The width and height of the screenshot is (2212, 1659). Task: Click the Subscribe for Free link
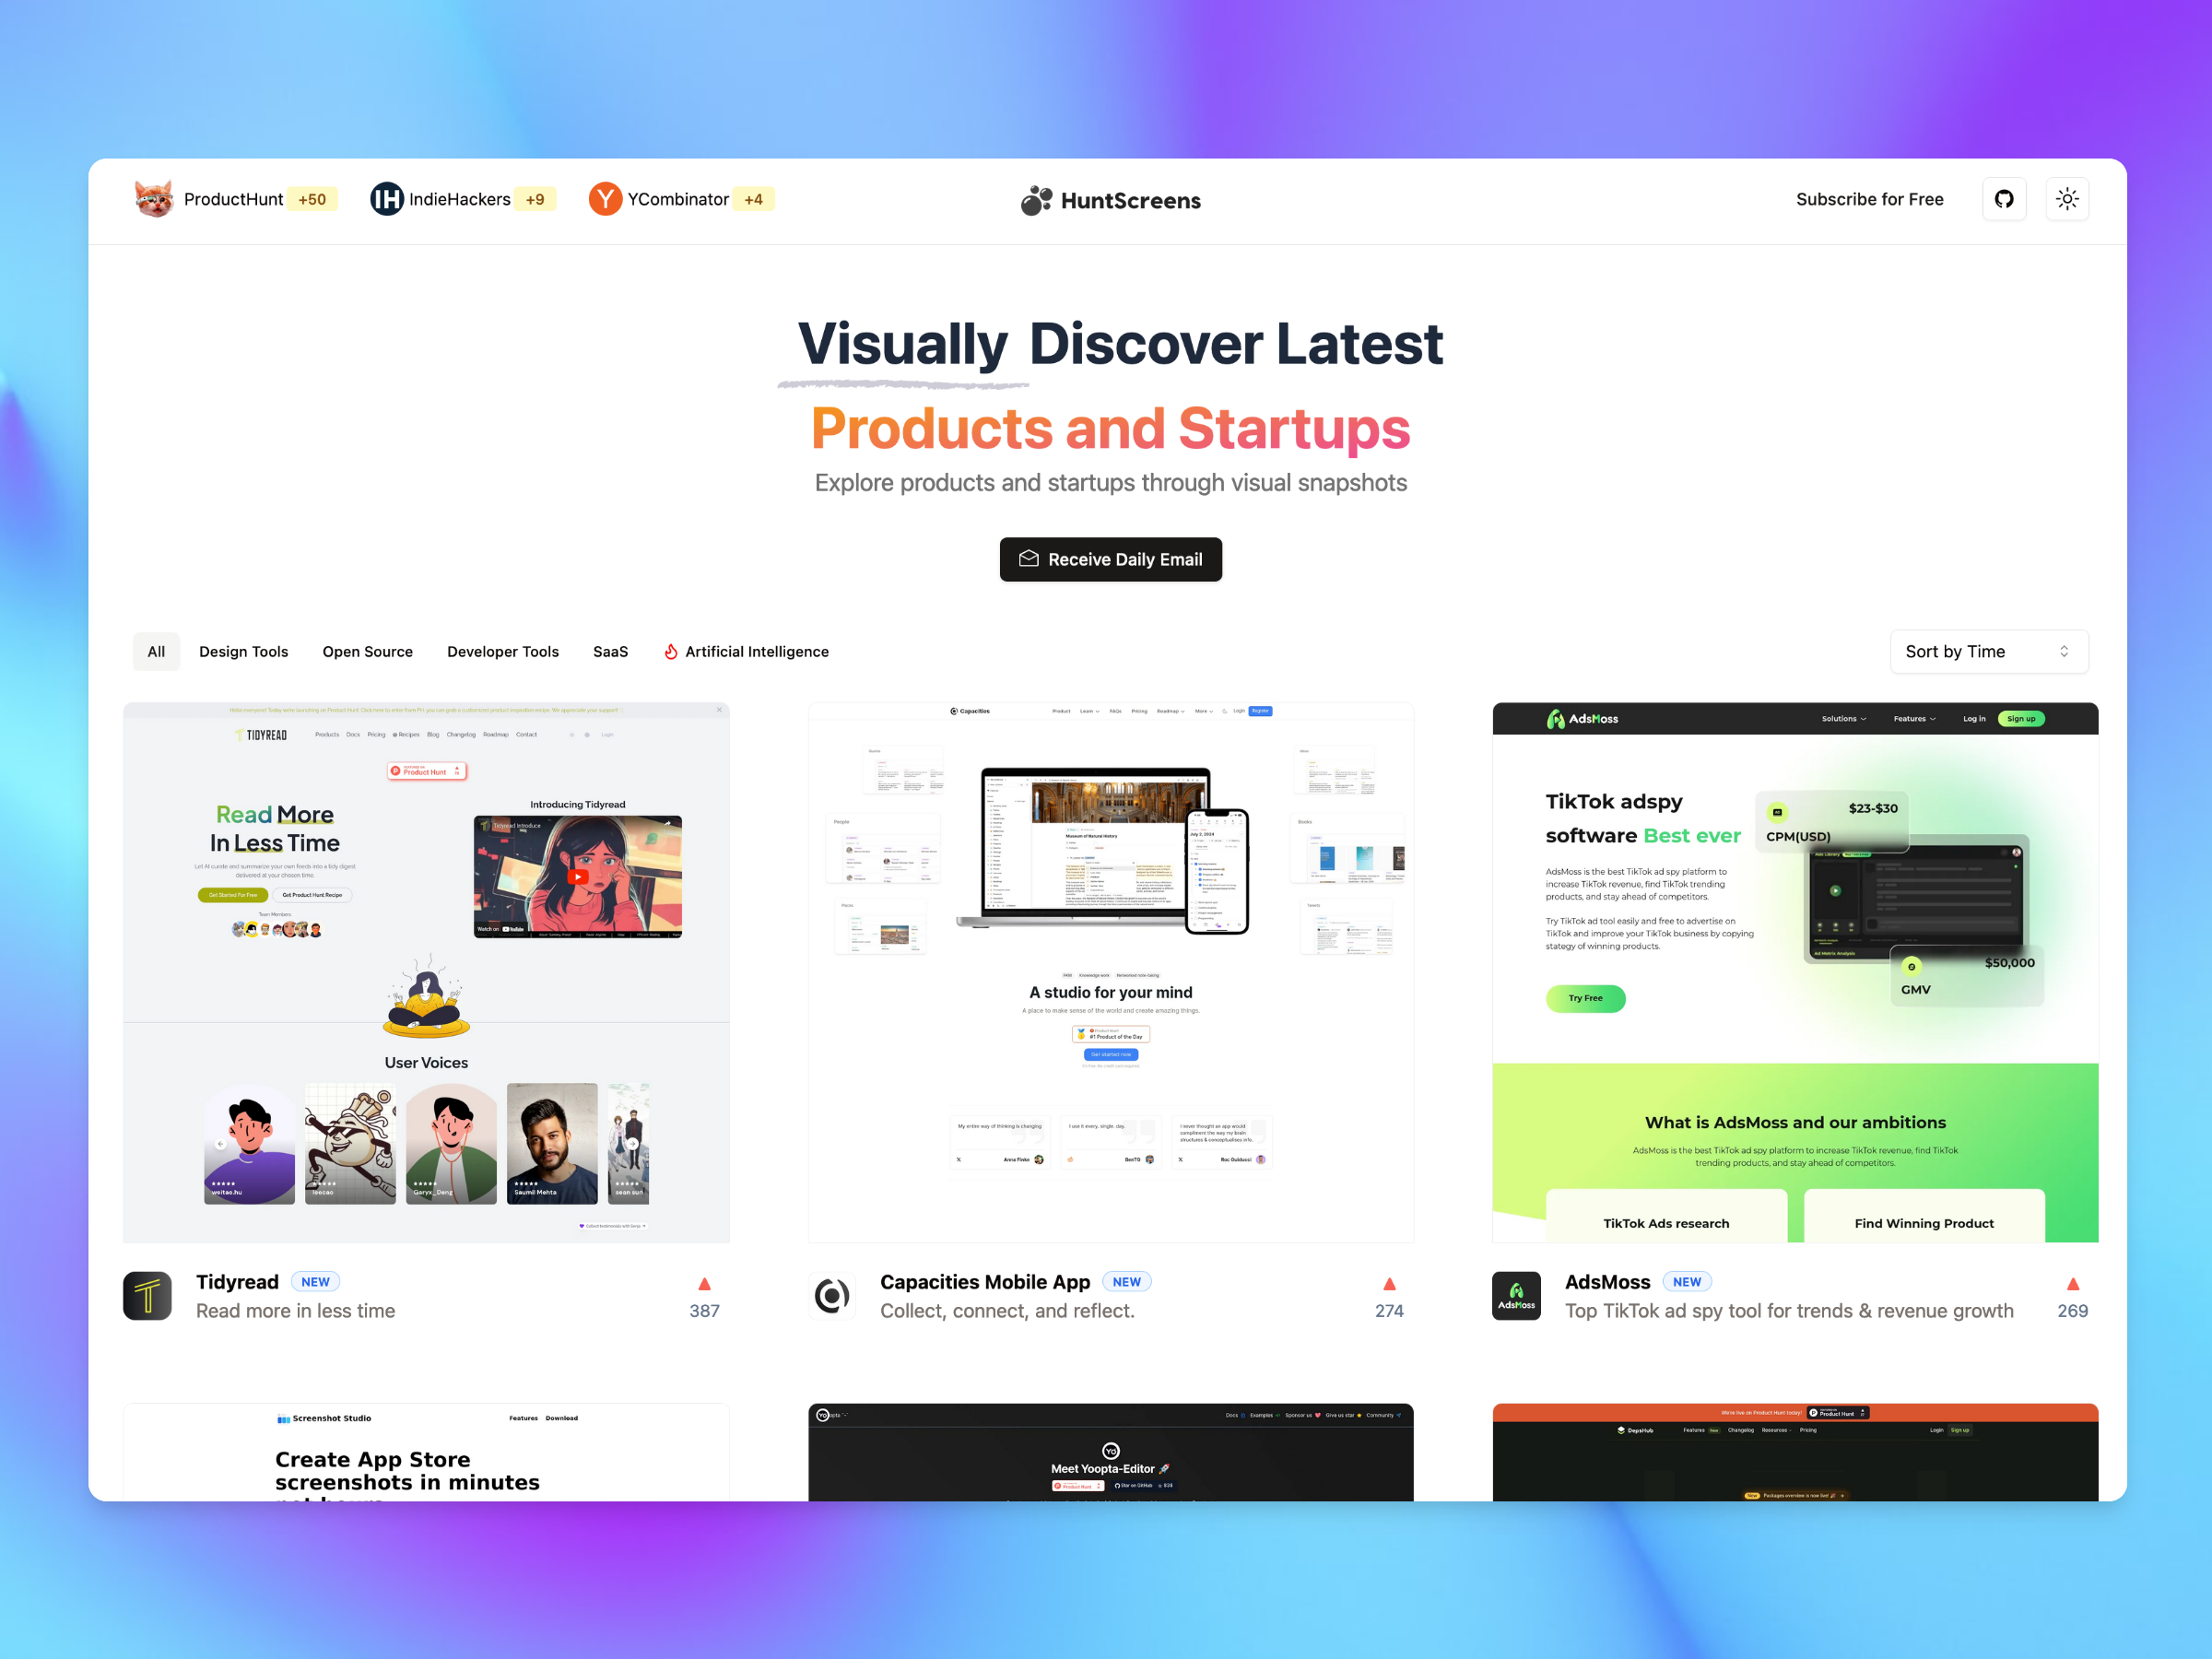[1869, 199]
